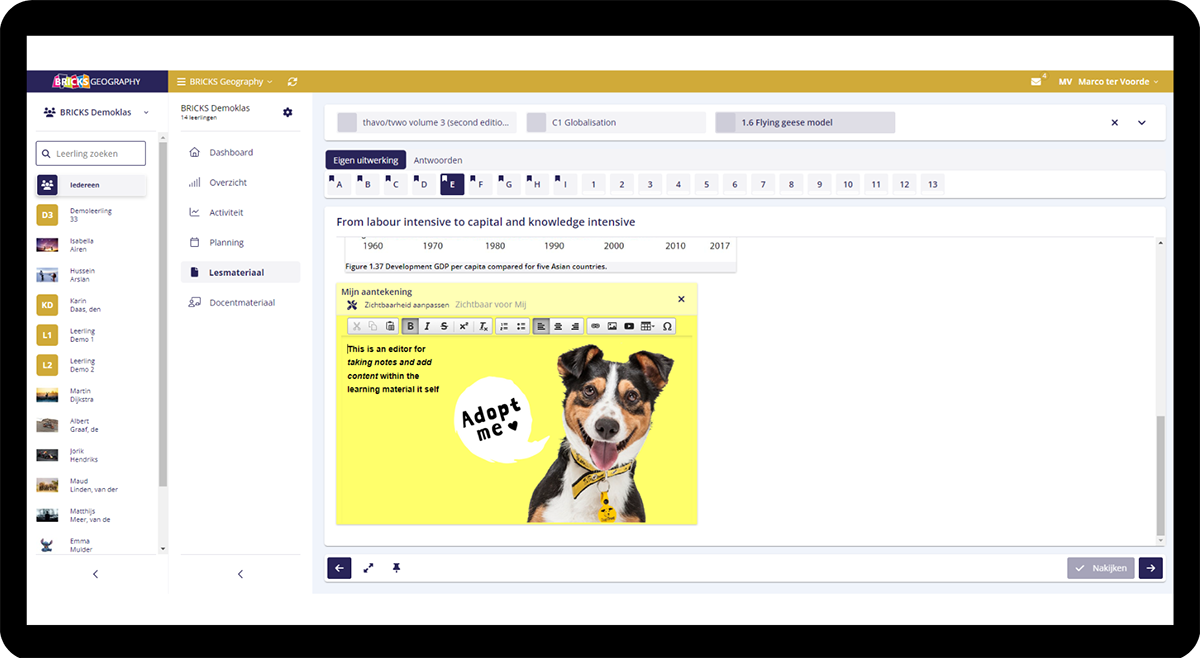Image resolution: width=1200 pixels, height=658 pixels.
Task: Switch to the Antwoorden tab
Action: (x=438, y=160)
